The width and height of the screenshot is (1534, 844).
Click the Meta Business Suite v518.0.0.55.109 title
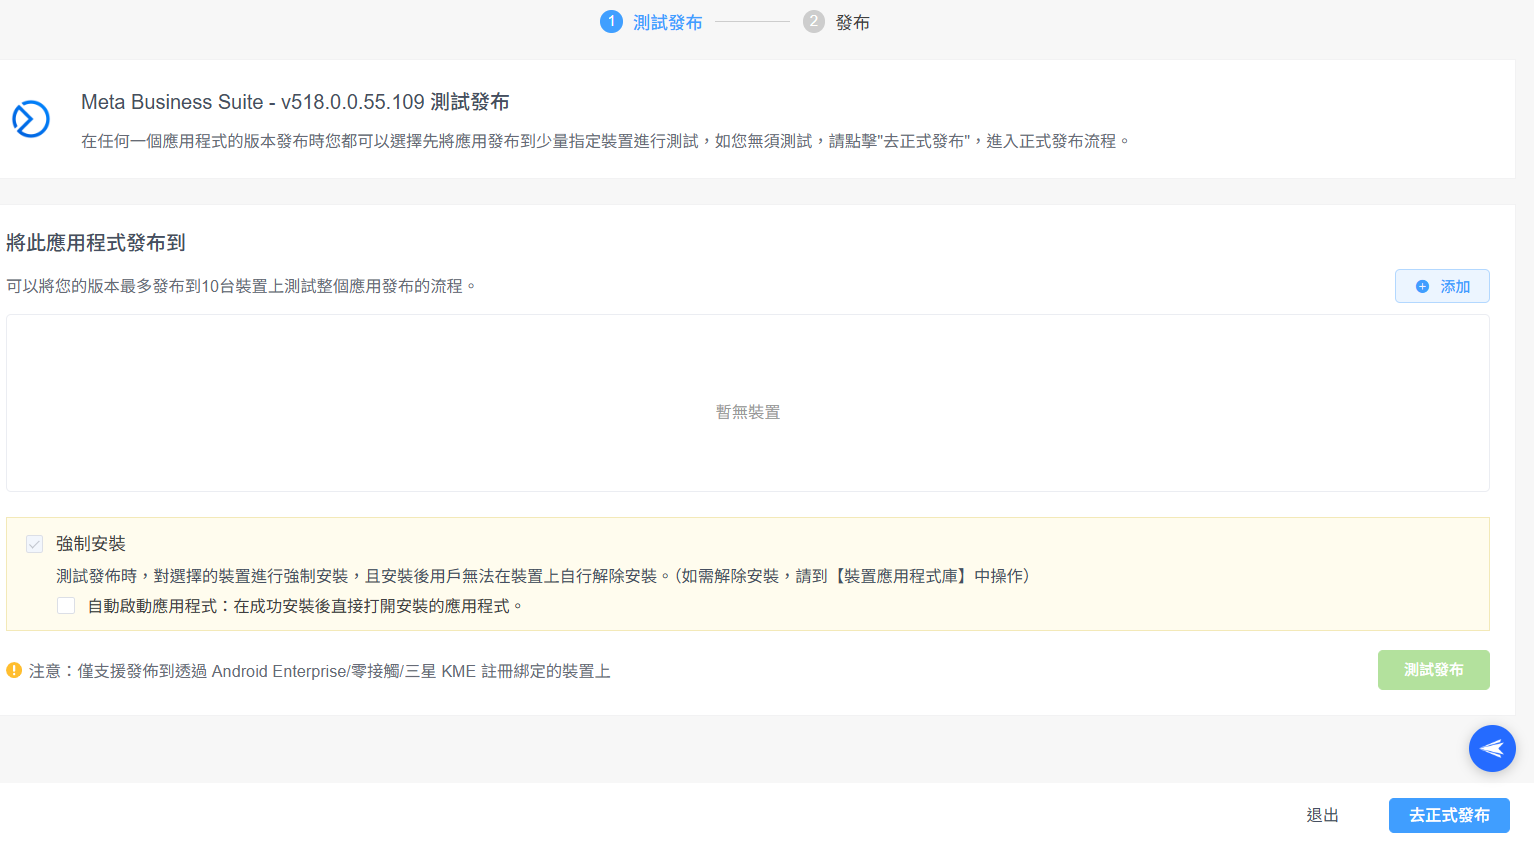click(x=295, y=102)
